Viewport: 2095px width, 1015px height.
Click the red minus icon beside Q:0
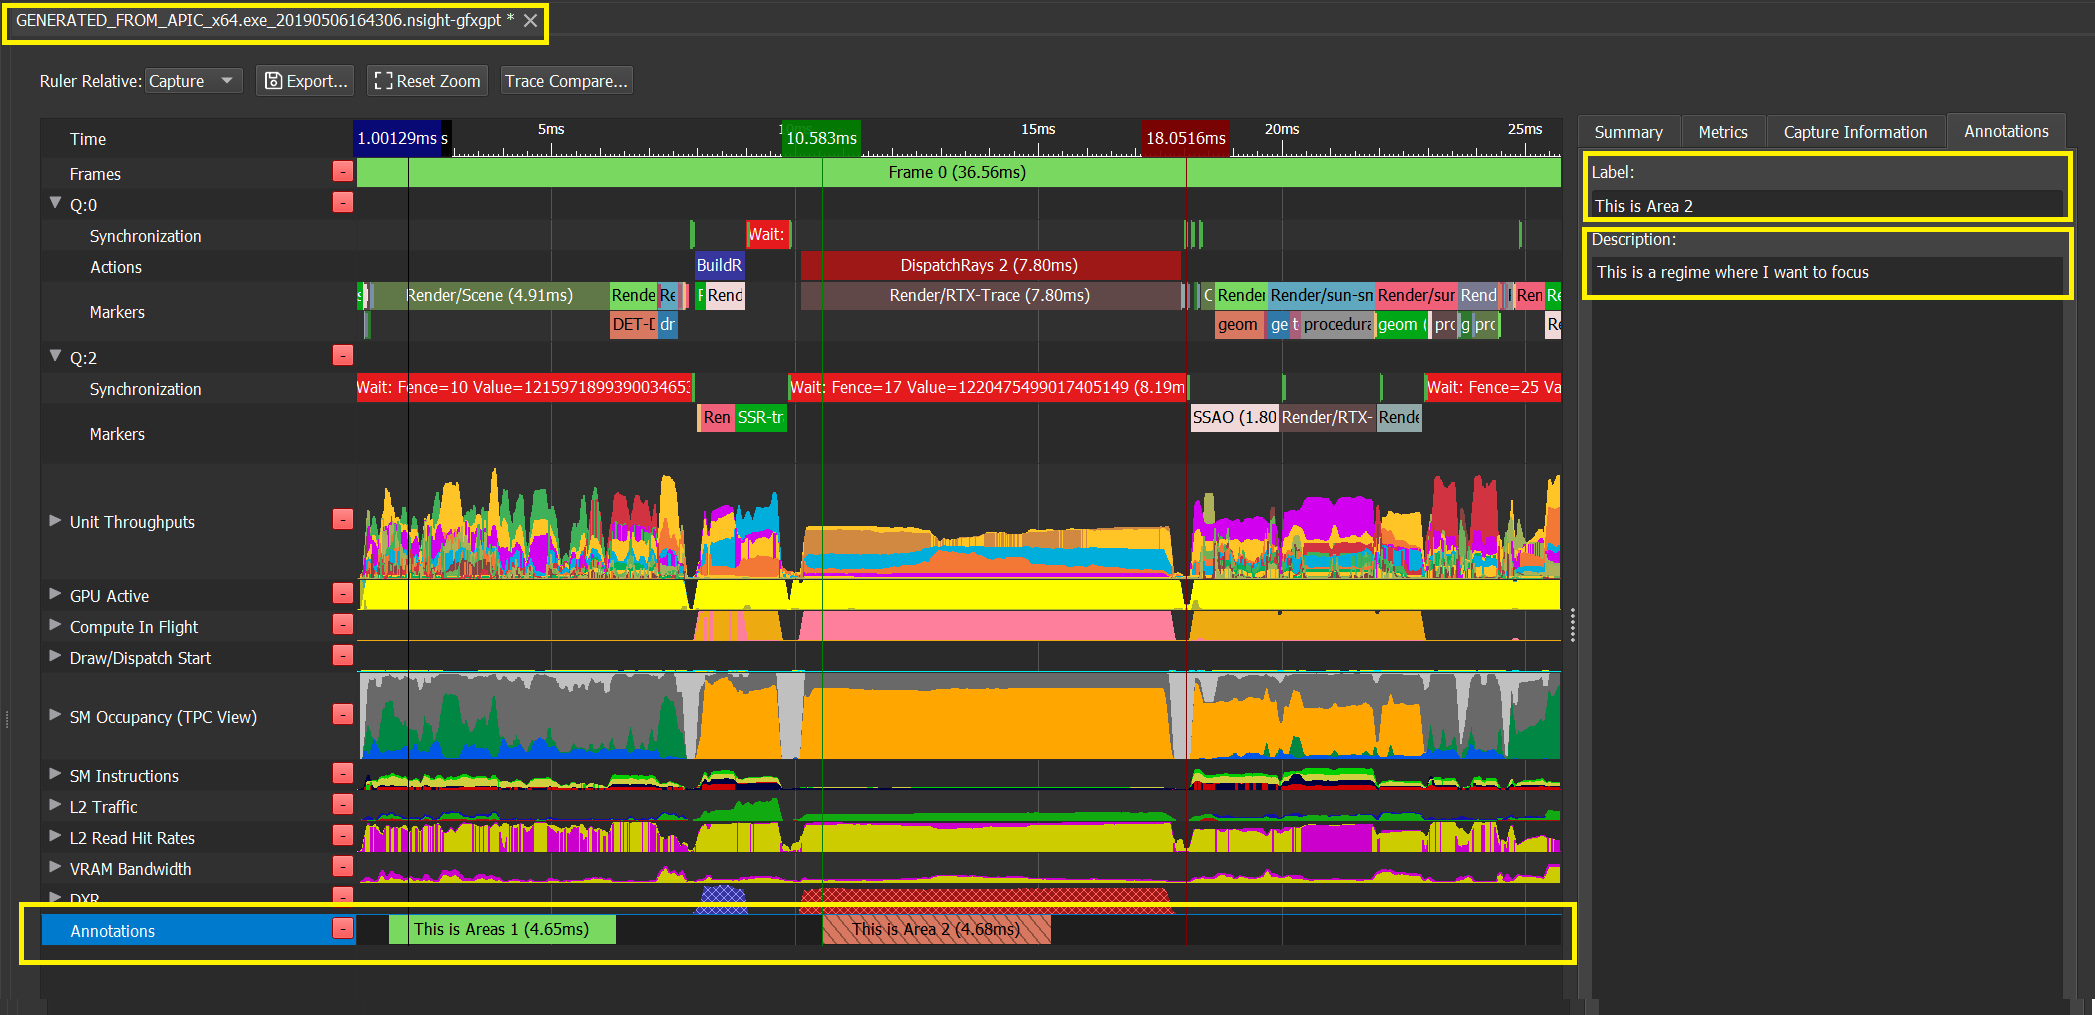tap(343, 203)
